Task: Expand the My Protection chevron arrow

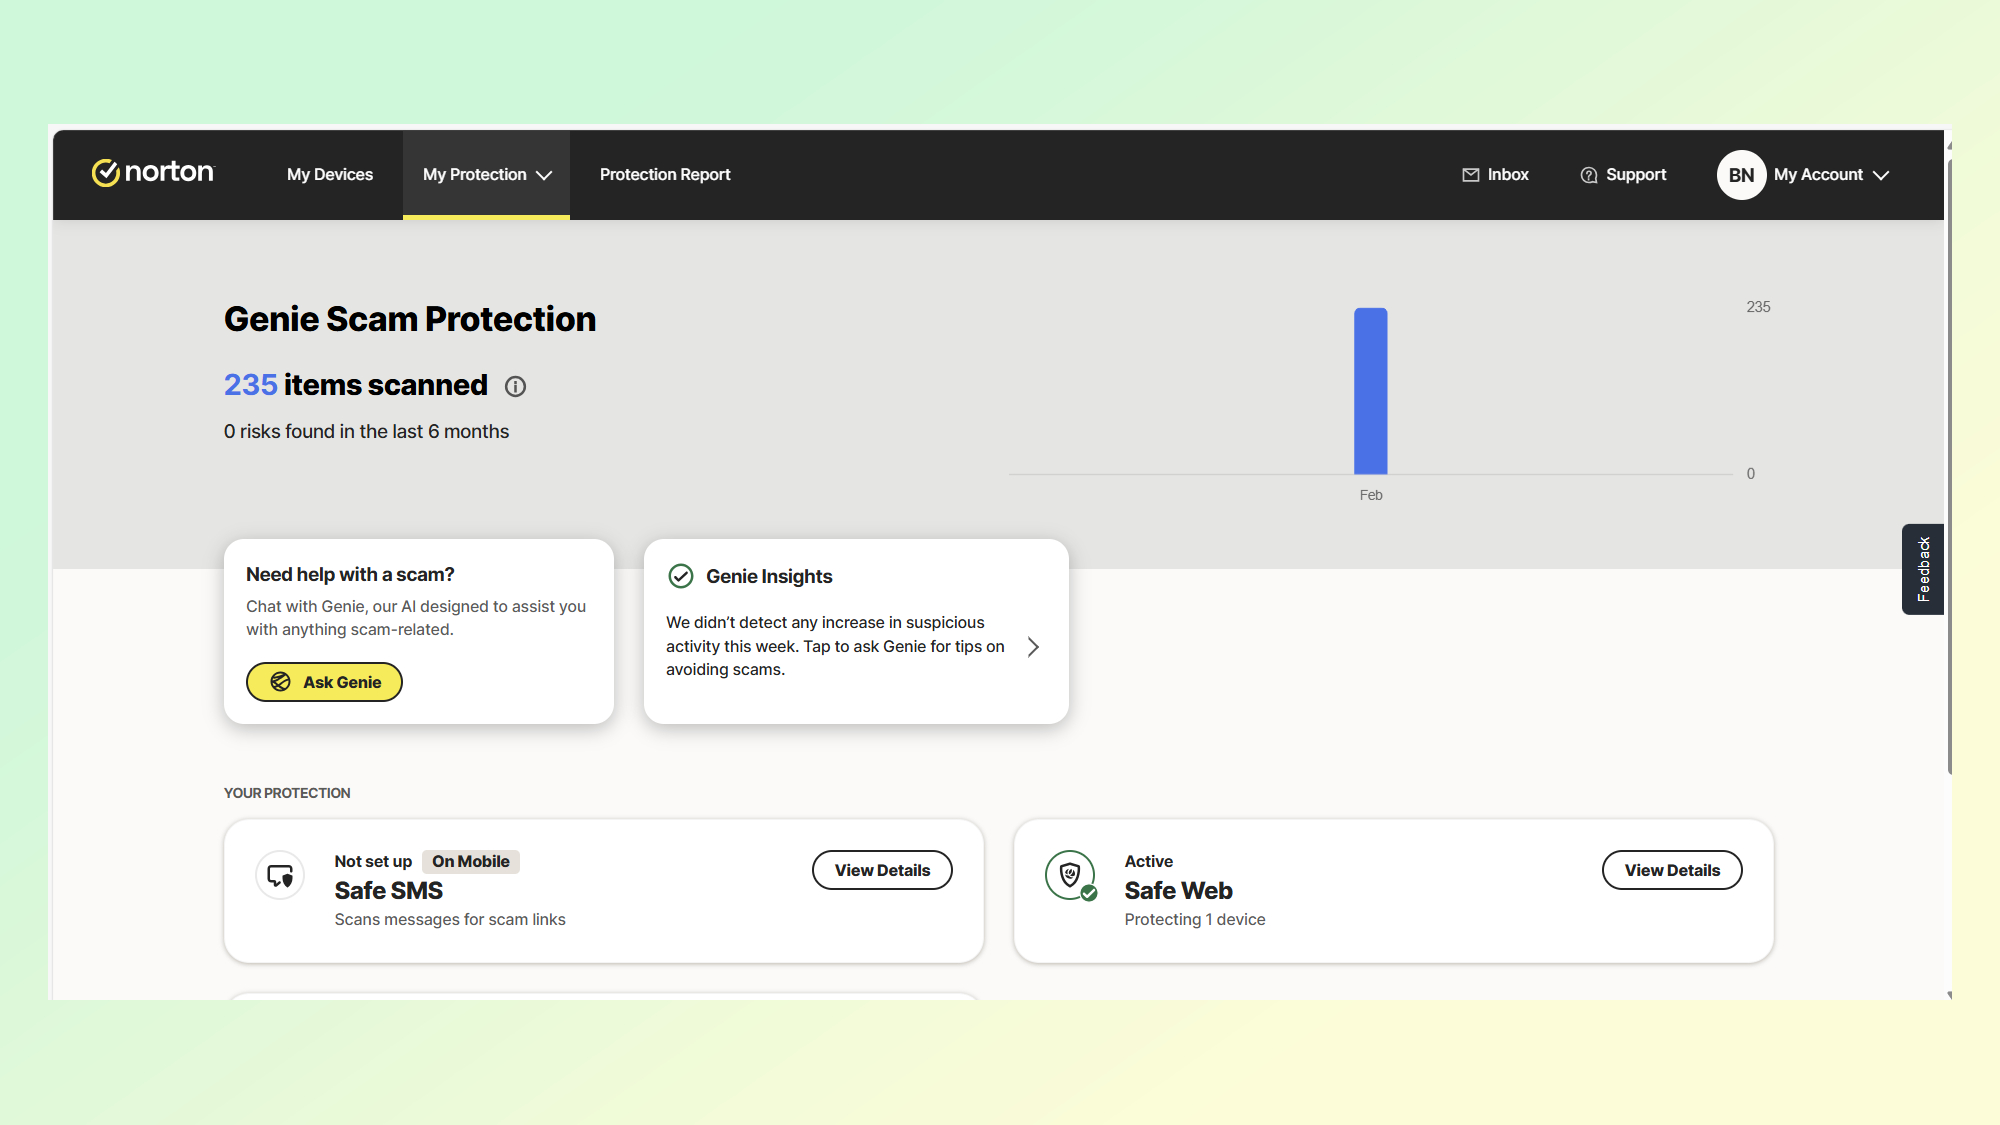Action: point(544,175)
